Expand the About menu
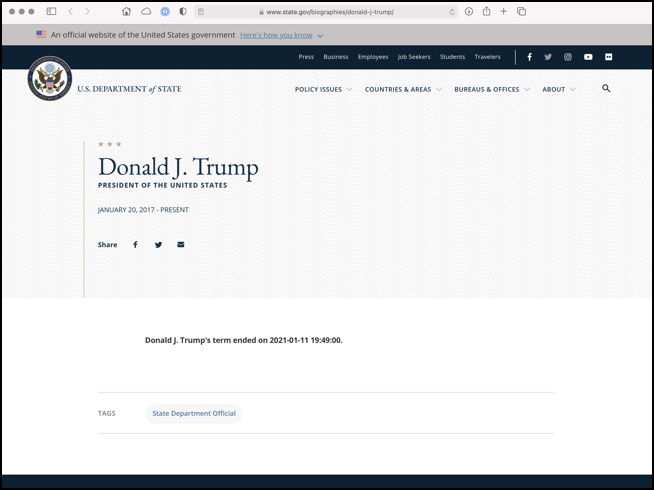 point(559,89)
